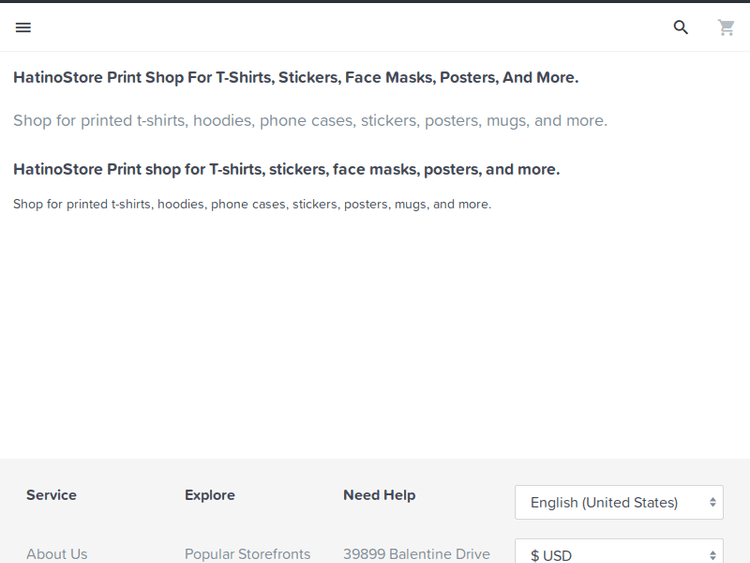Viewport: 750px width, 563px height.
Task: Click the white header bar between the menu and search icons
Action: pos(350,28)
